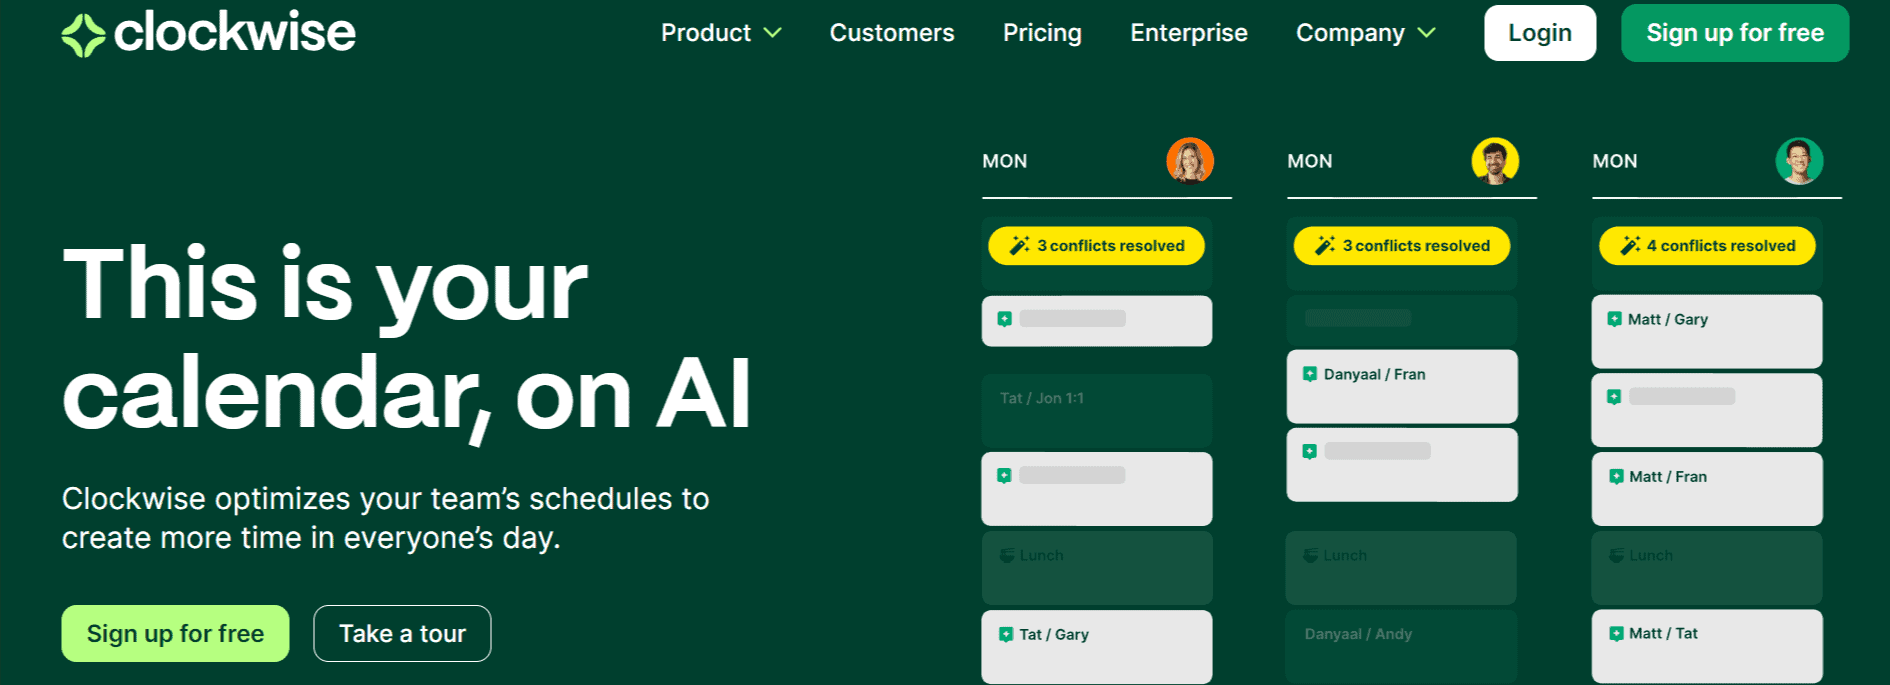Click the magic wand icon in 4 conflicts badge
The image size is (1890, 685).
click(x=1630, y=246)
